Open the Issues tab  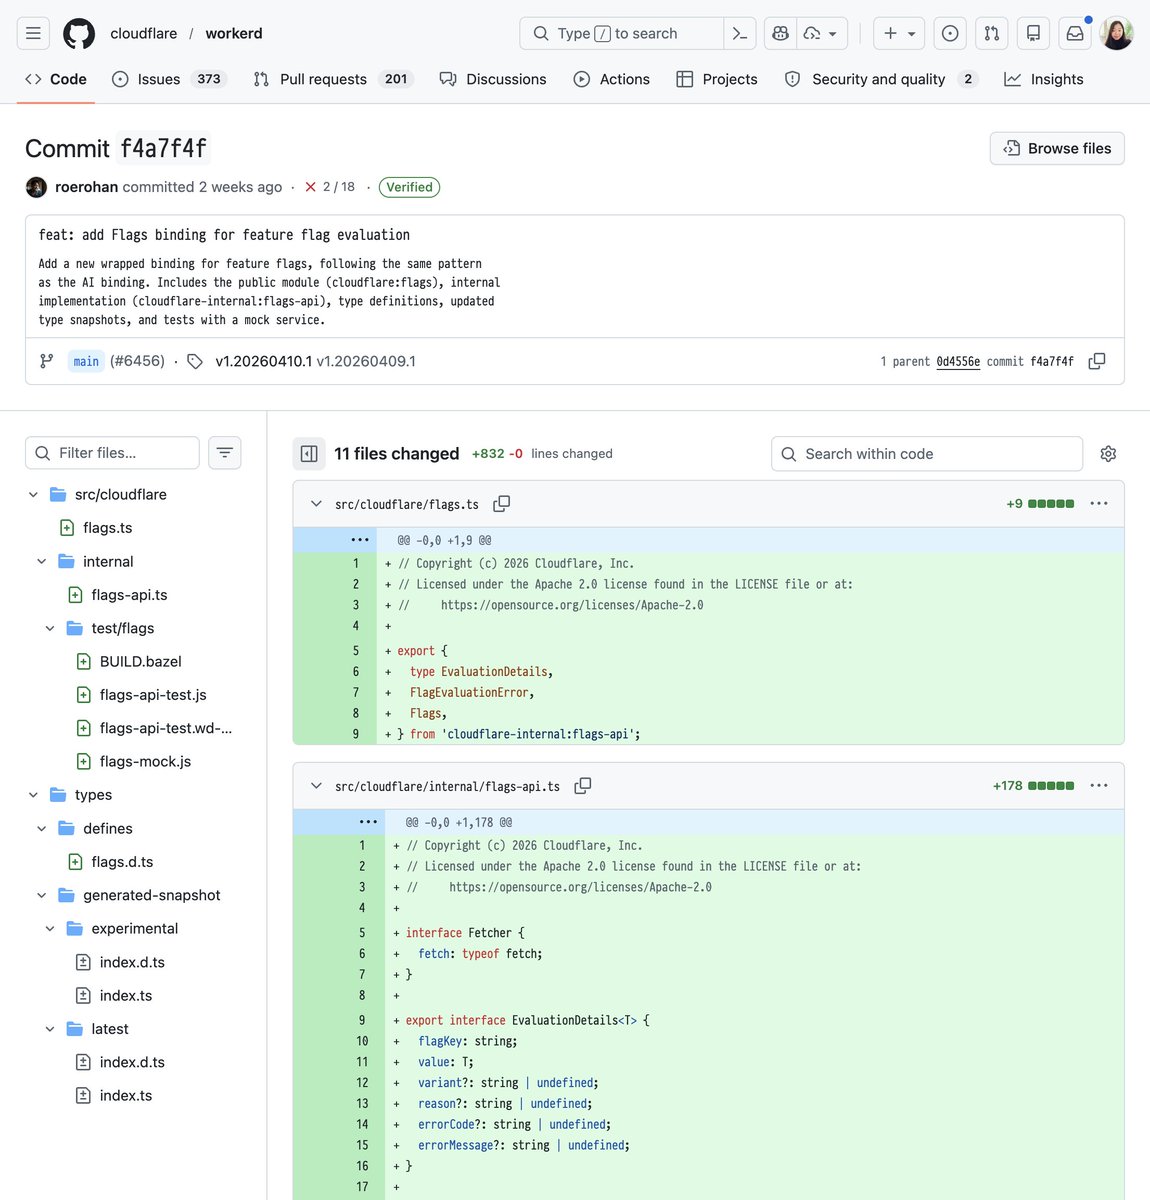(169, 79)
